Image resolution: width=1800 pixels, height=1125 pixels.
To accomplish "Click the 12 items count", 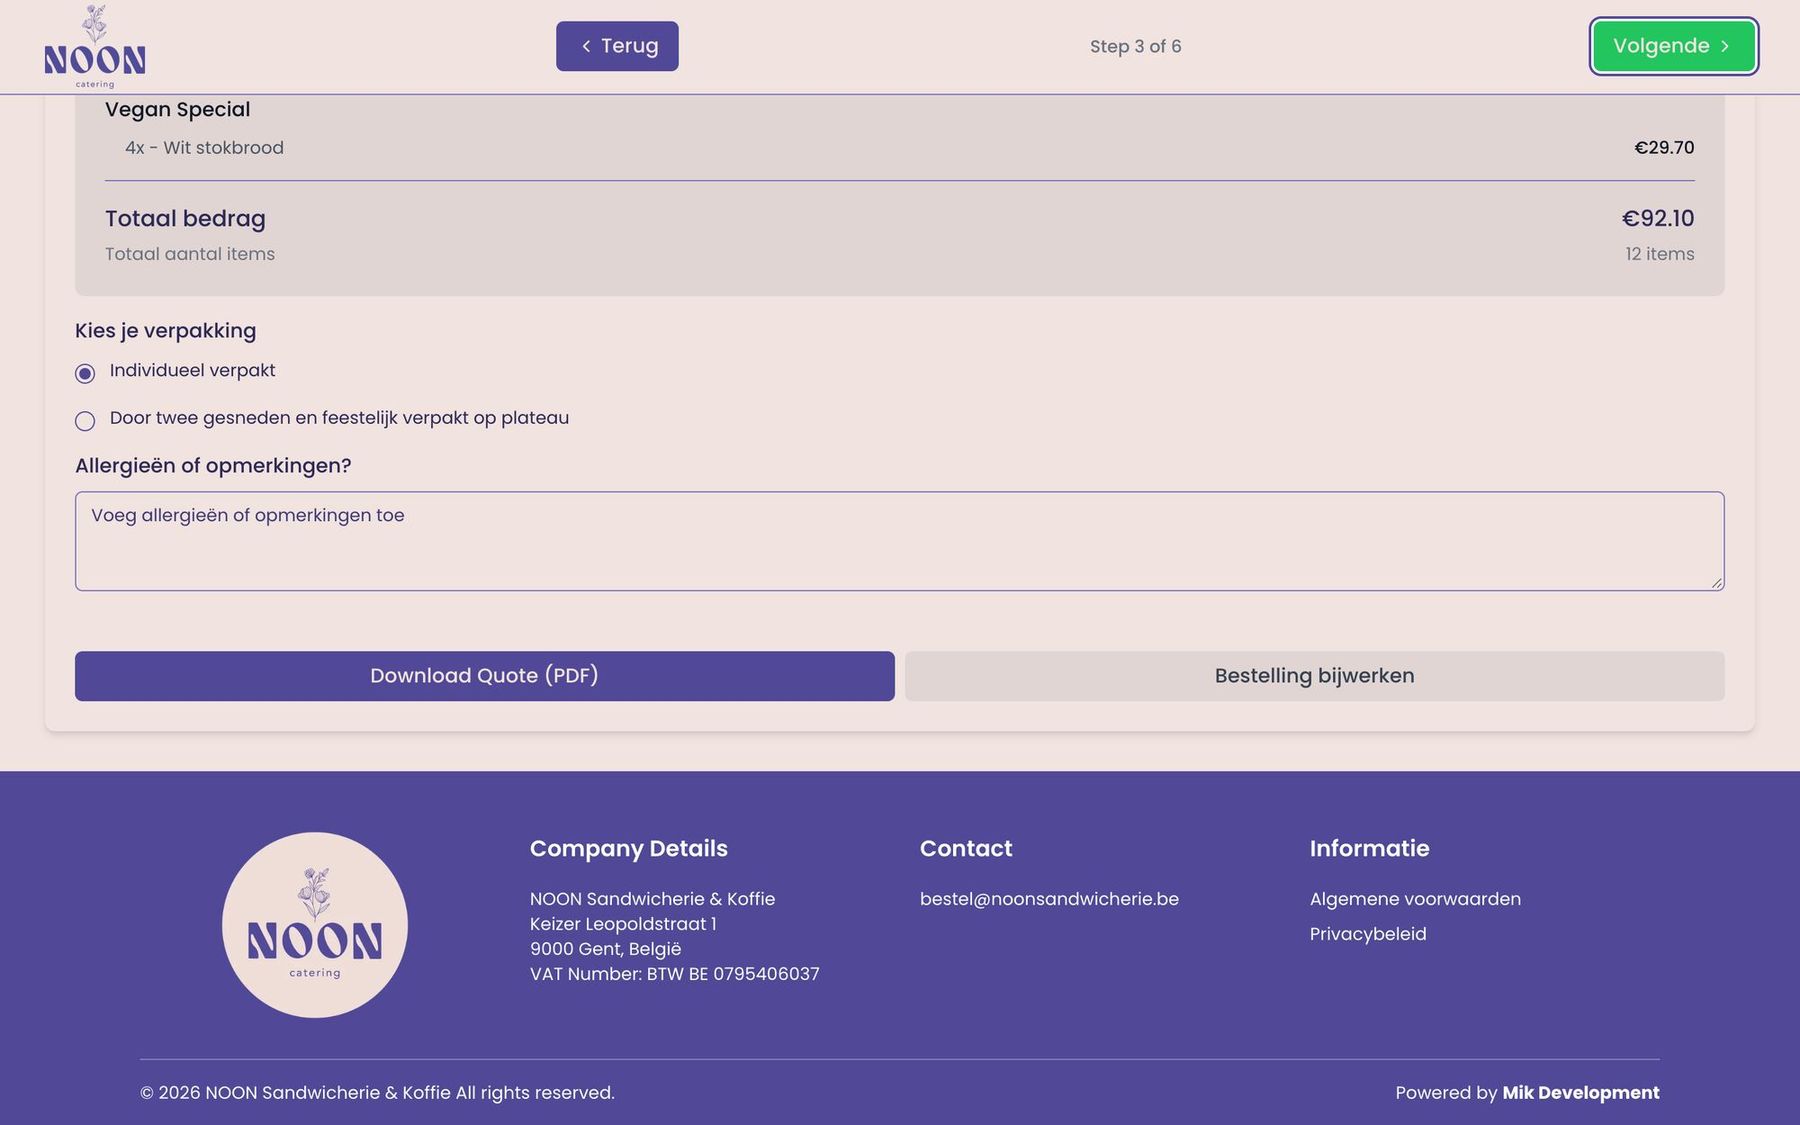I will tap(1659, 254).
